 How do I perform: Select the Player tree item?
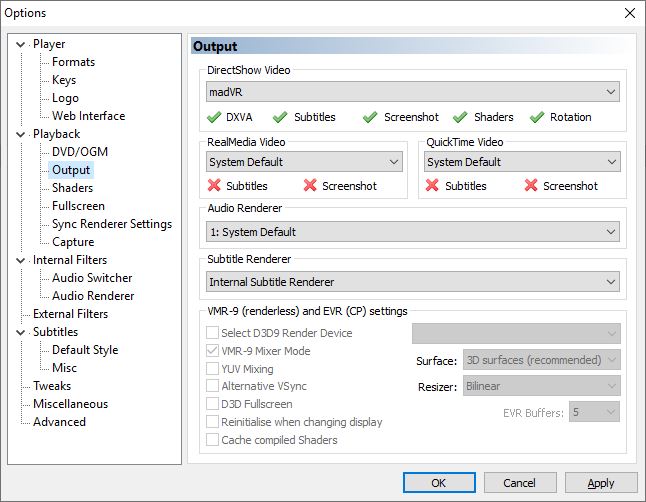pos(49,44)
